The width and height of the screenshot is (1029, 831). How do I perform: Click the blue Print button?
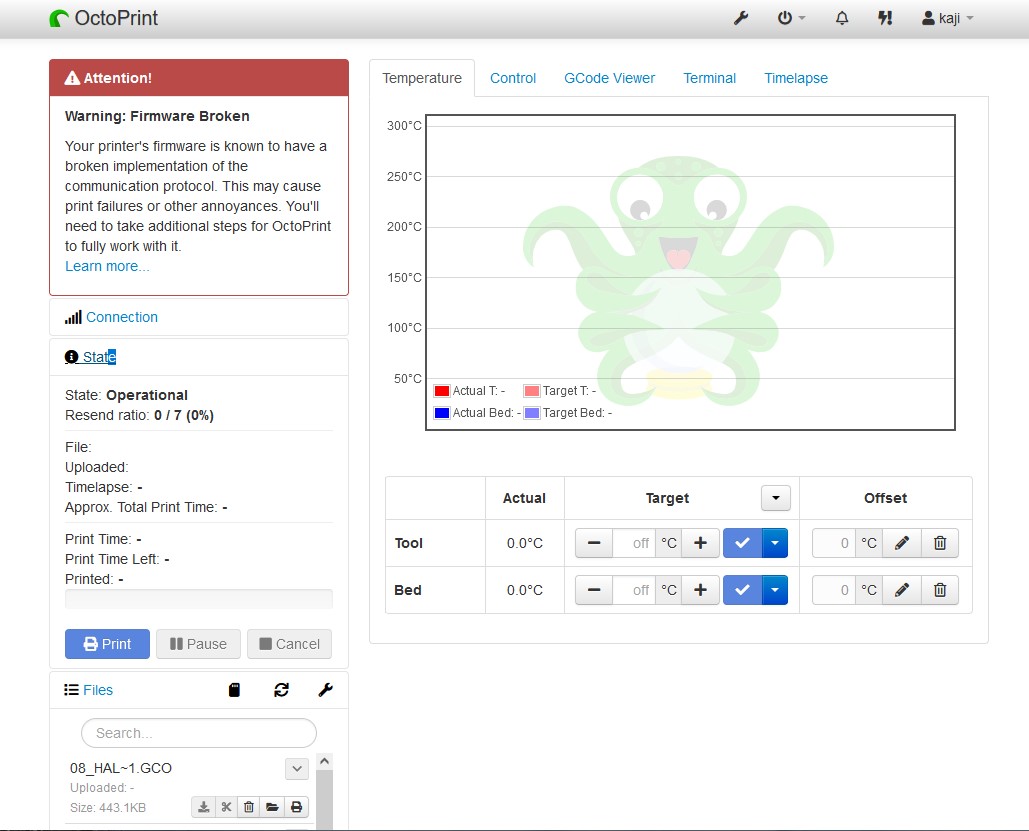coord(107,644)
